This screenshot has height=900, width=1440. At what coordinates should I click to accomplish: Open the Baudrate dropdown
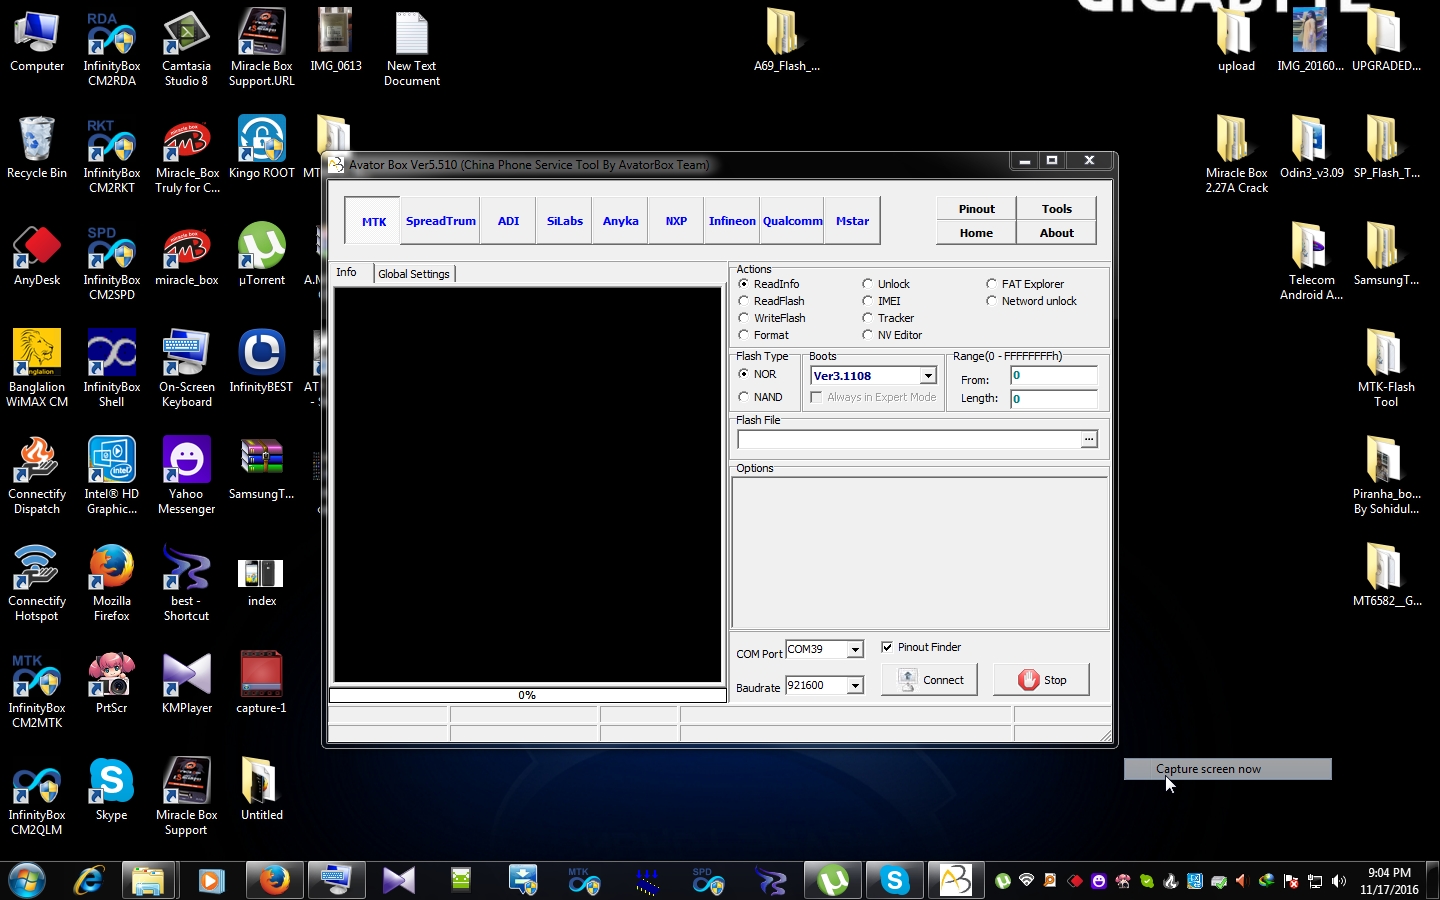(x=855, y=685)
